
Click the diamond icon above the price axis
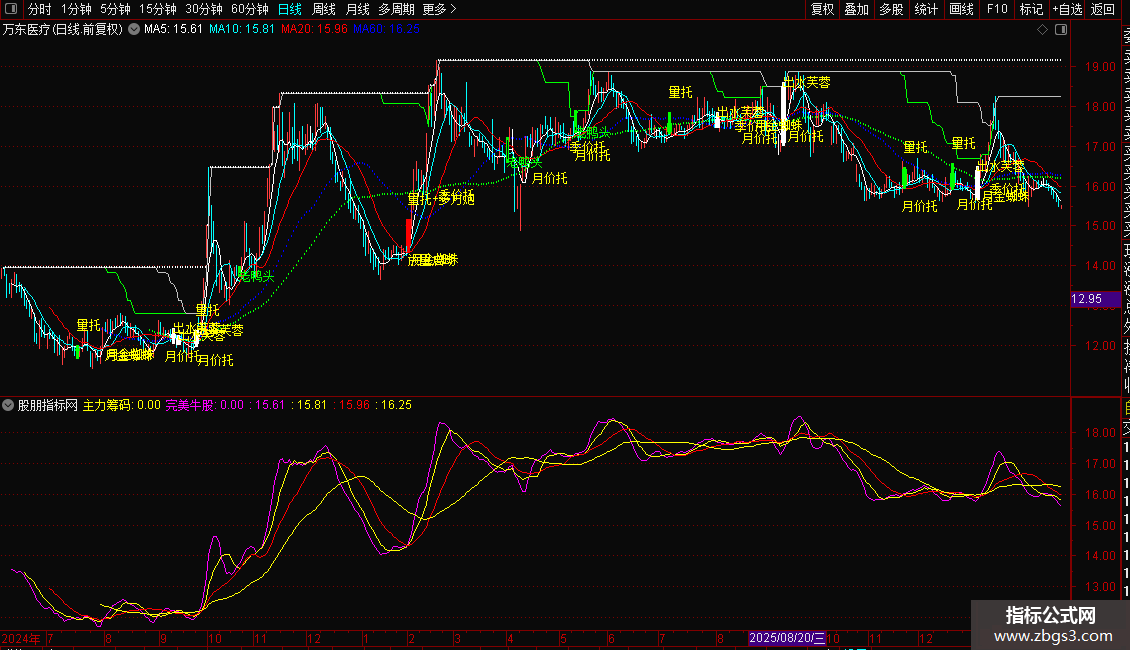[1043, 30]
